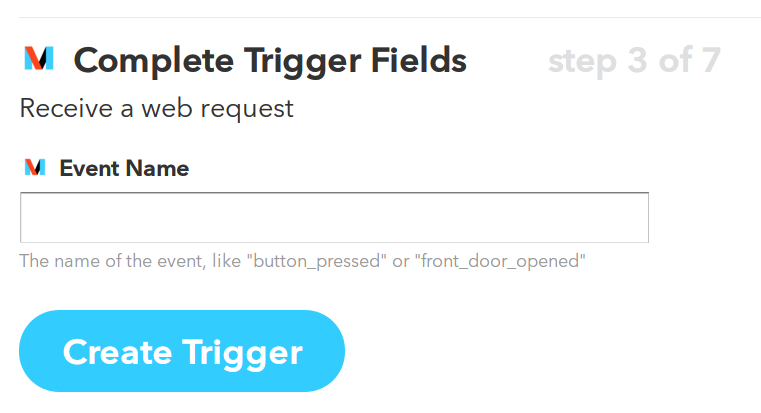Click the "step 3 of 7" progress indicator
The width and height of the screenshot is (761, 413).
(x=634, y=61)
